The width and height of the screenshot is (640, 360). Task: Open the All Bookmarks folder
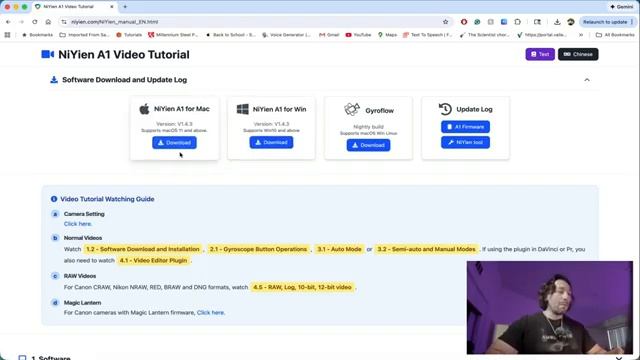(x=615, y=35)
